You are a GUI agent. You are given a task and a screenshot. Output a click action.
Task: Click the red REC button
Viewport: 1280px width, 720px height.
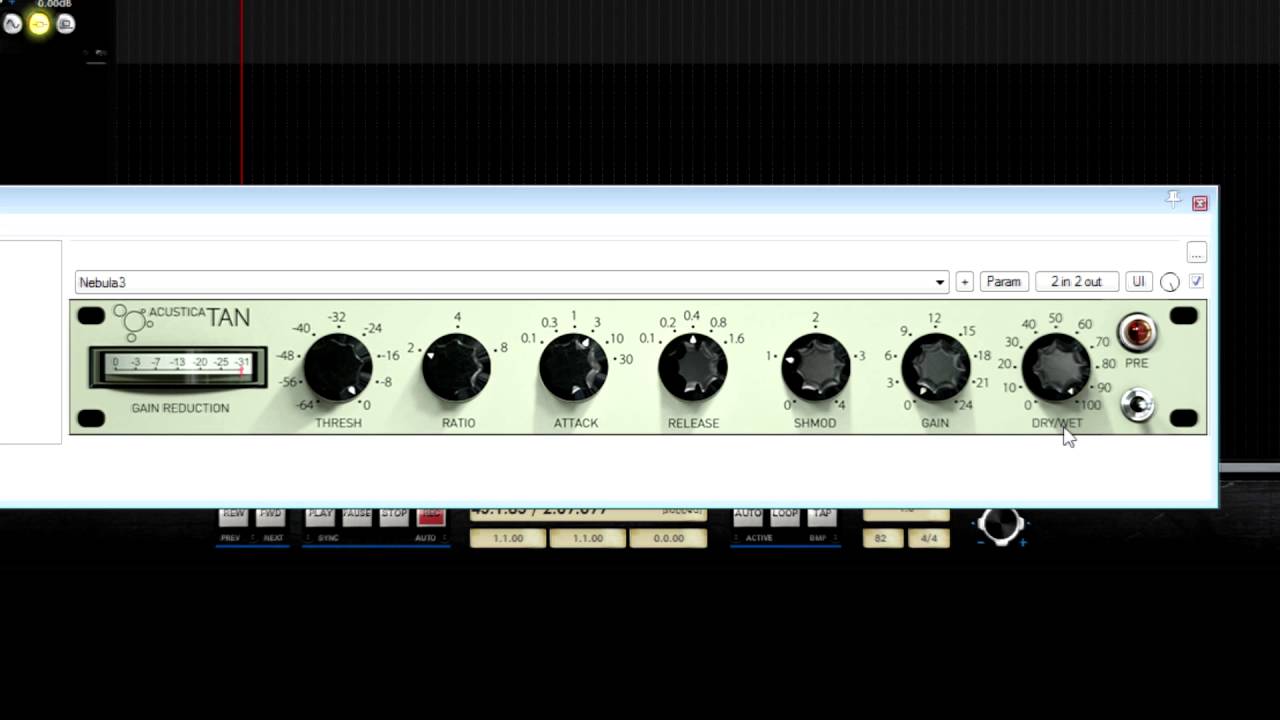pos(431,516)
